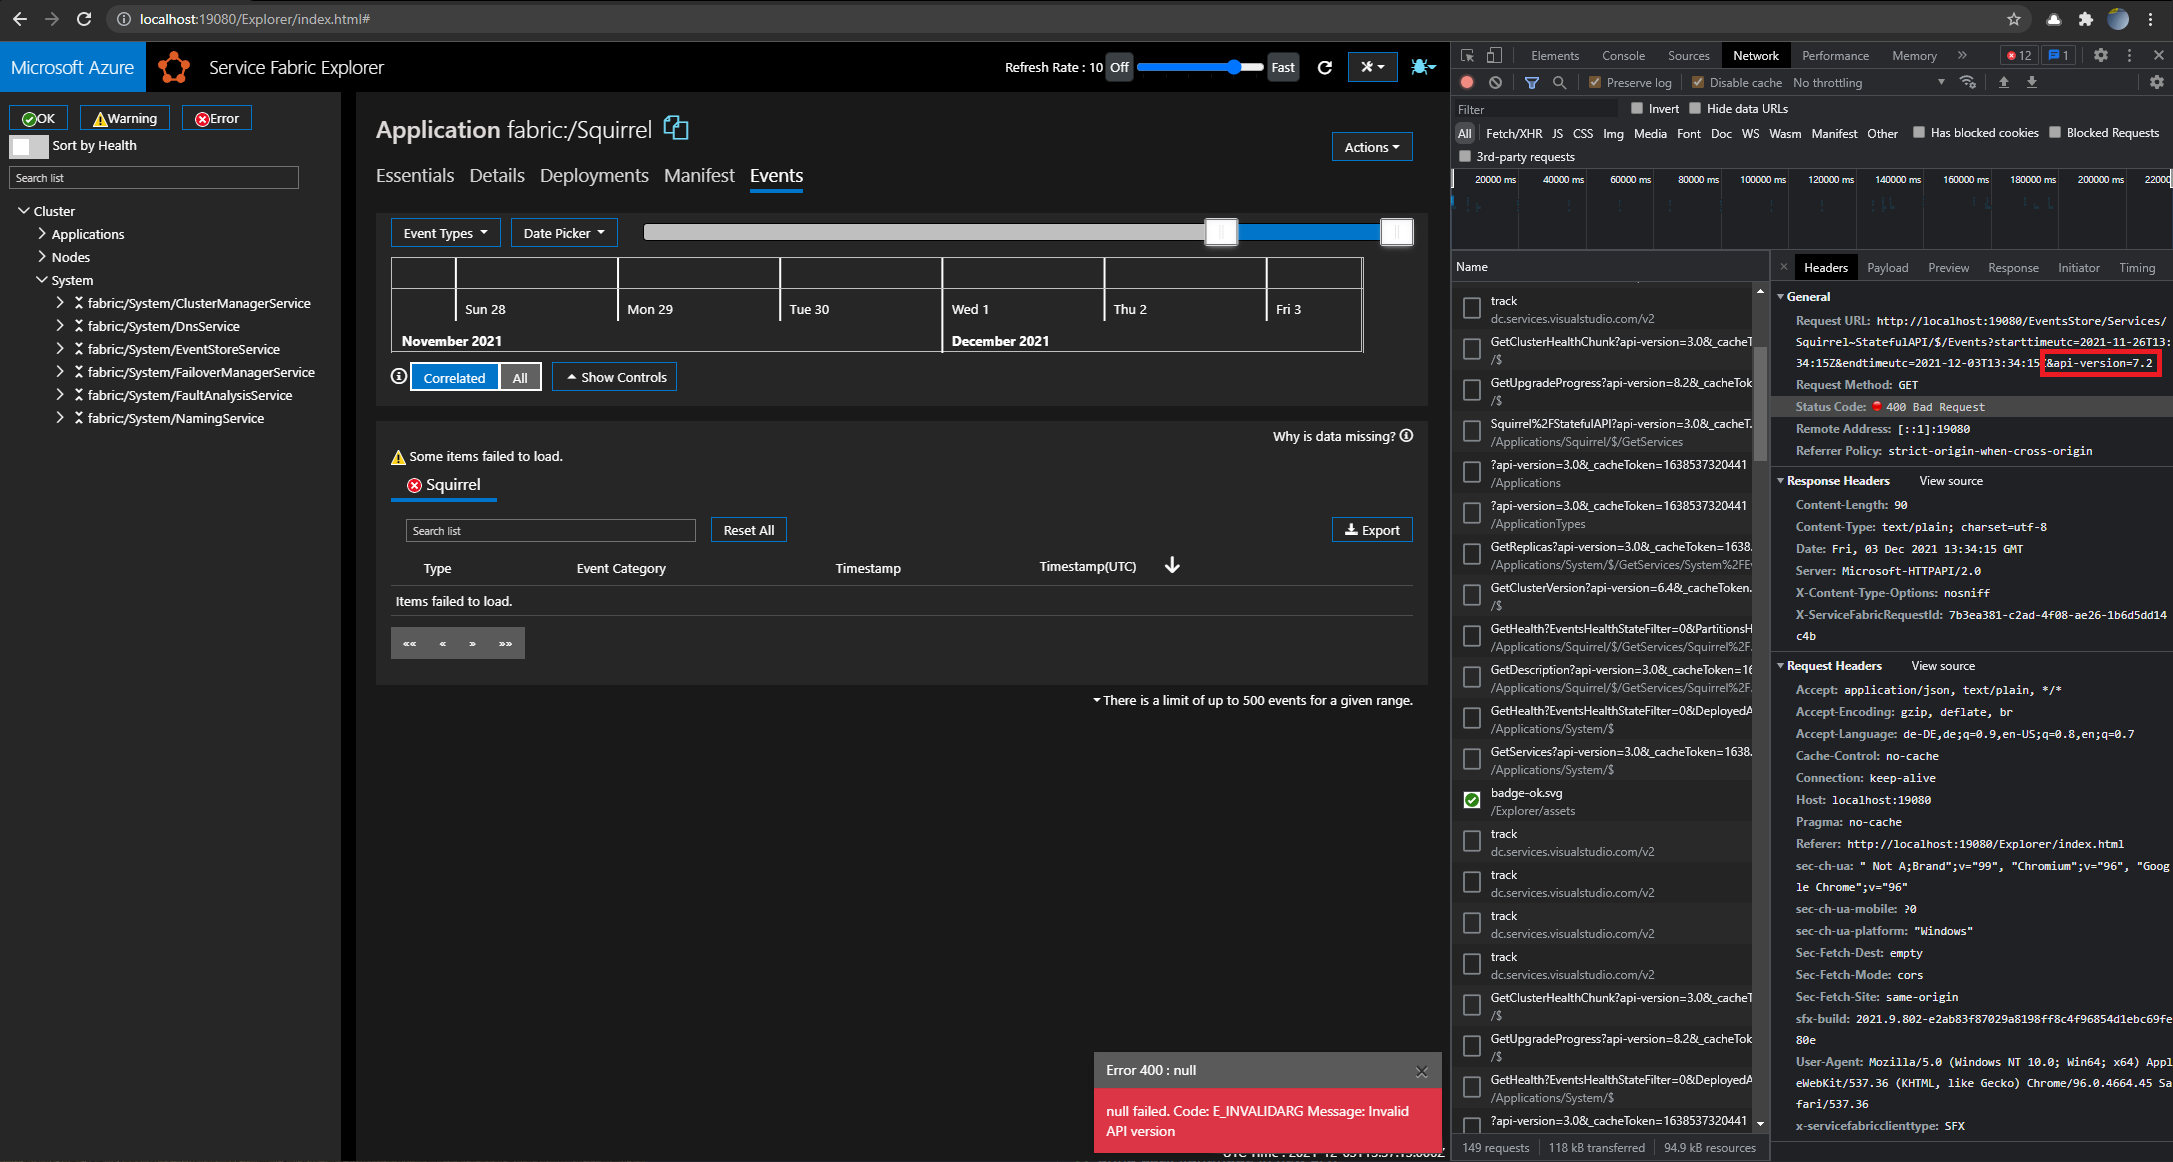The image size is (2173, 1162).
Task: Click the Search list input field
Action: (153, 177)
